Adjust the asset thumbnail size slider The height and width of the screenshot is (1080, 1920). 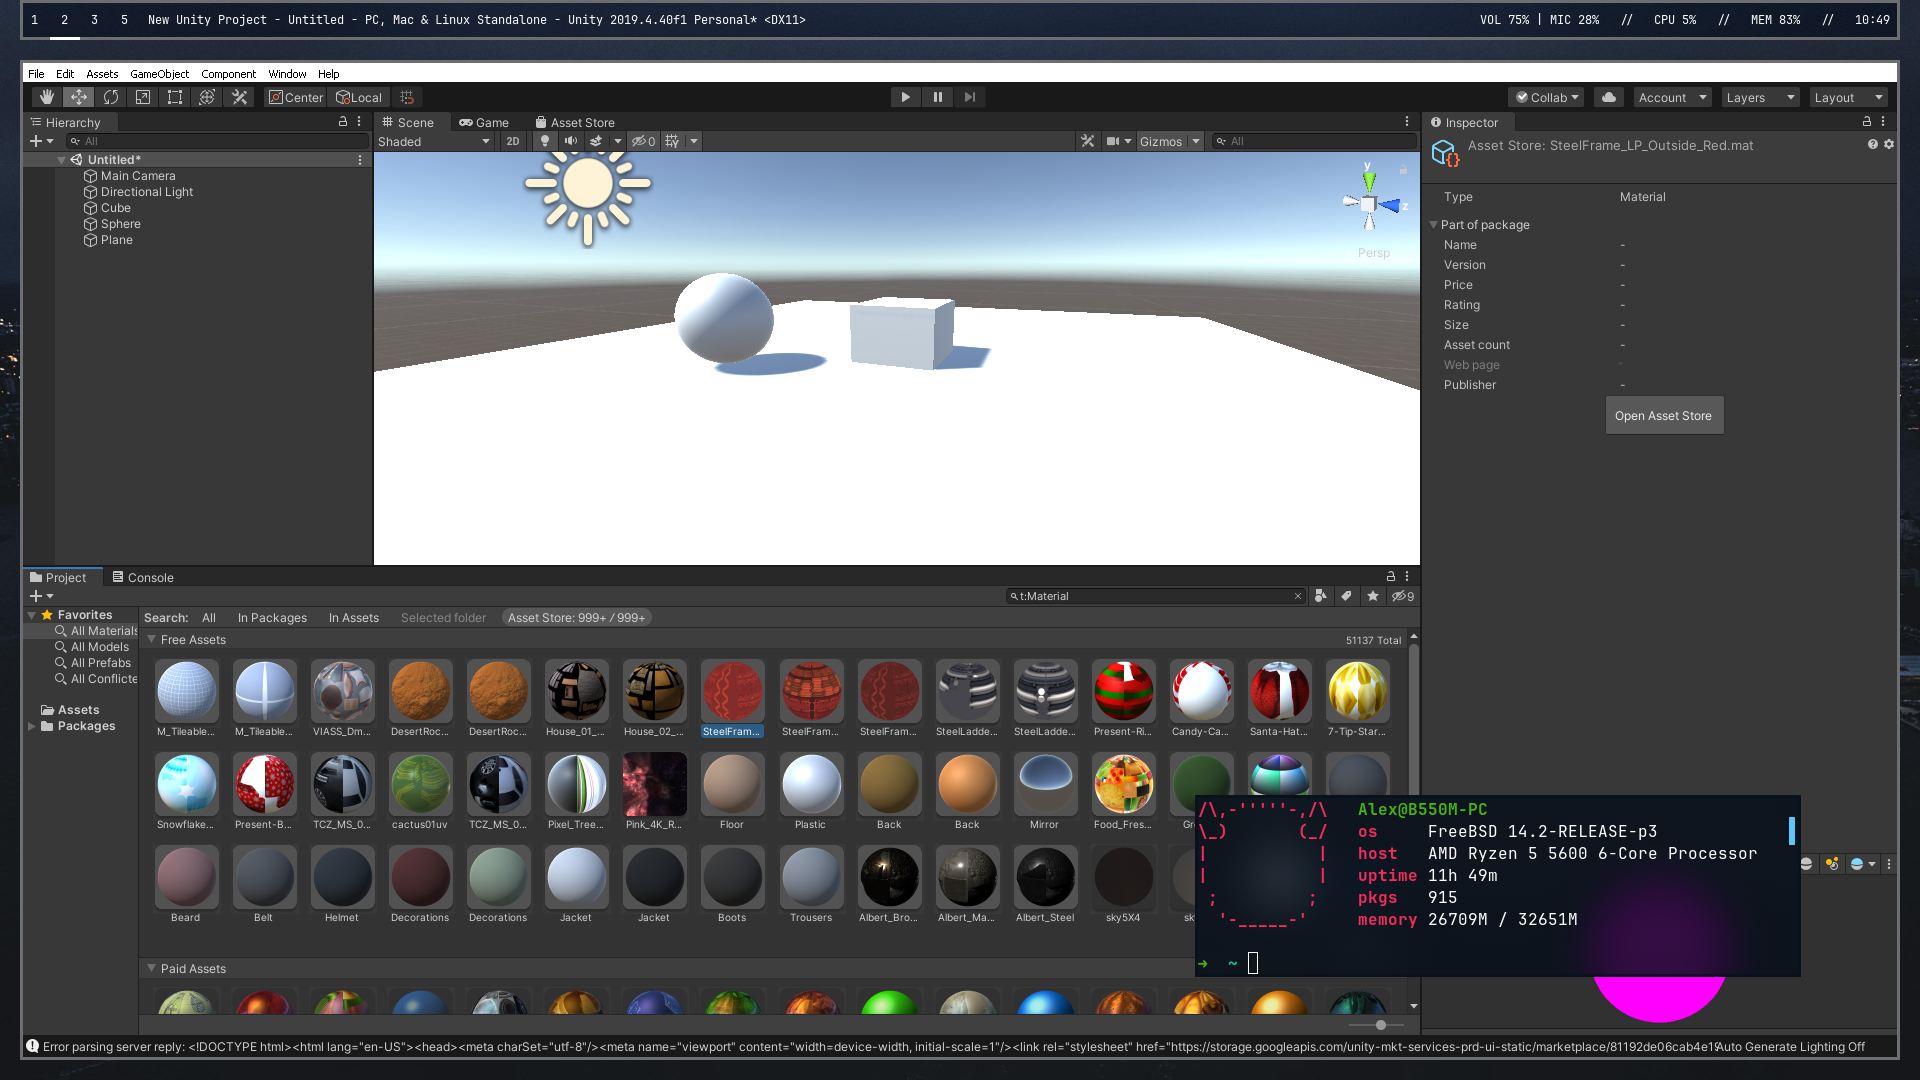1380,1025
